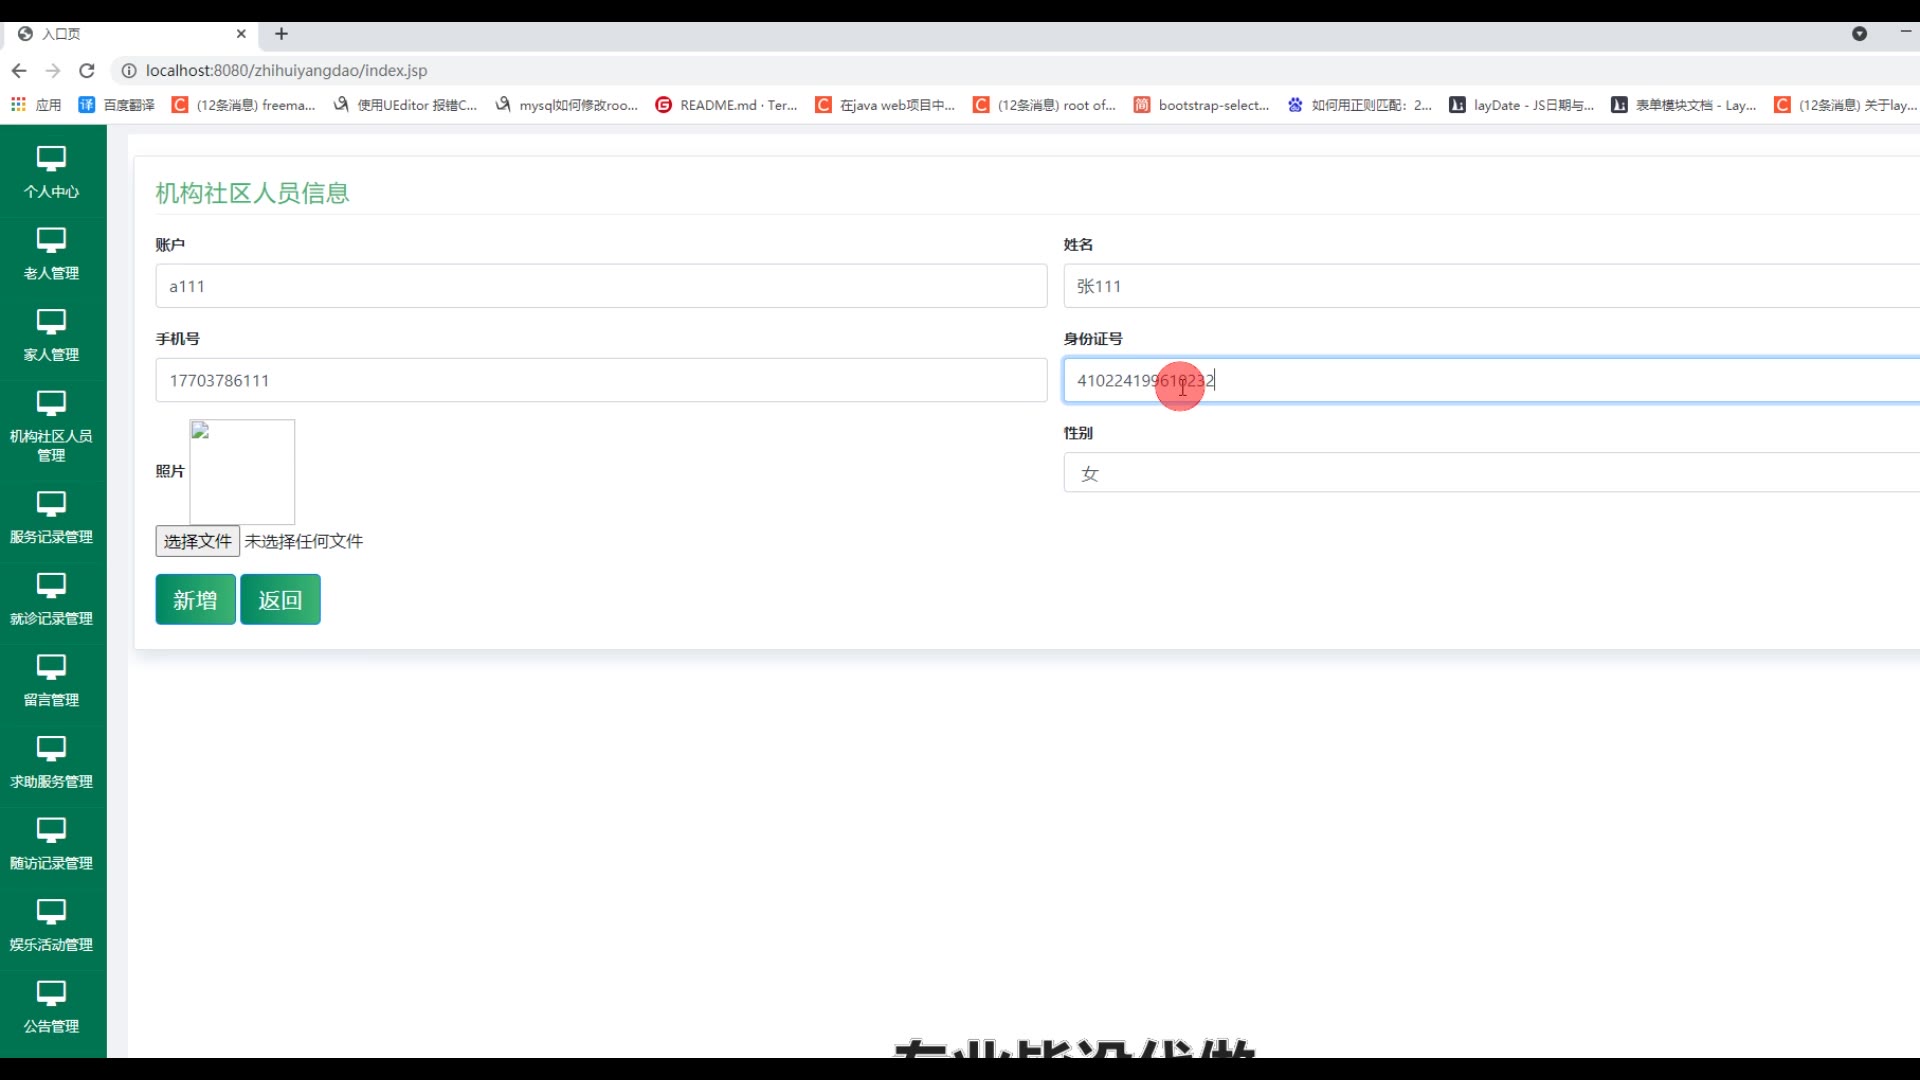This screenshot has width=1920, height=1080.
Task: Open 留言管理 sidebar icon
Action: (51, 667)
